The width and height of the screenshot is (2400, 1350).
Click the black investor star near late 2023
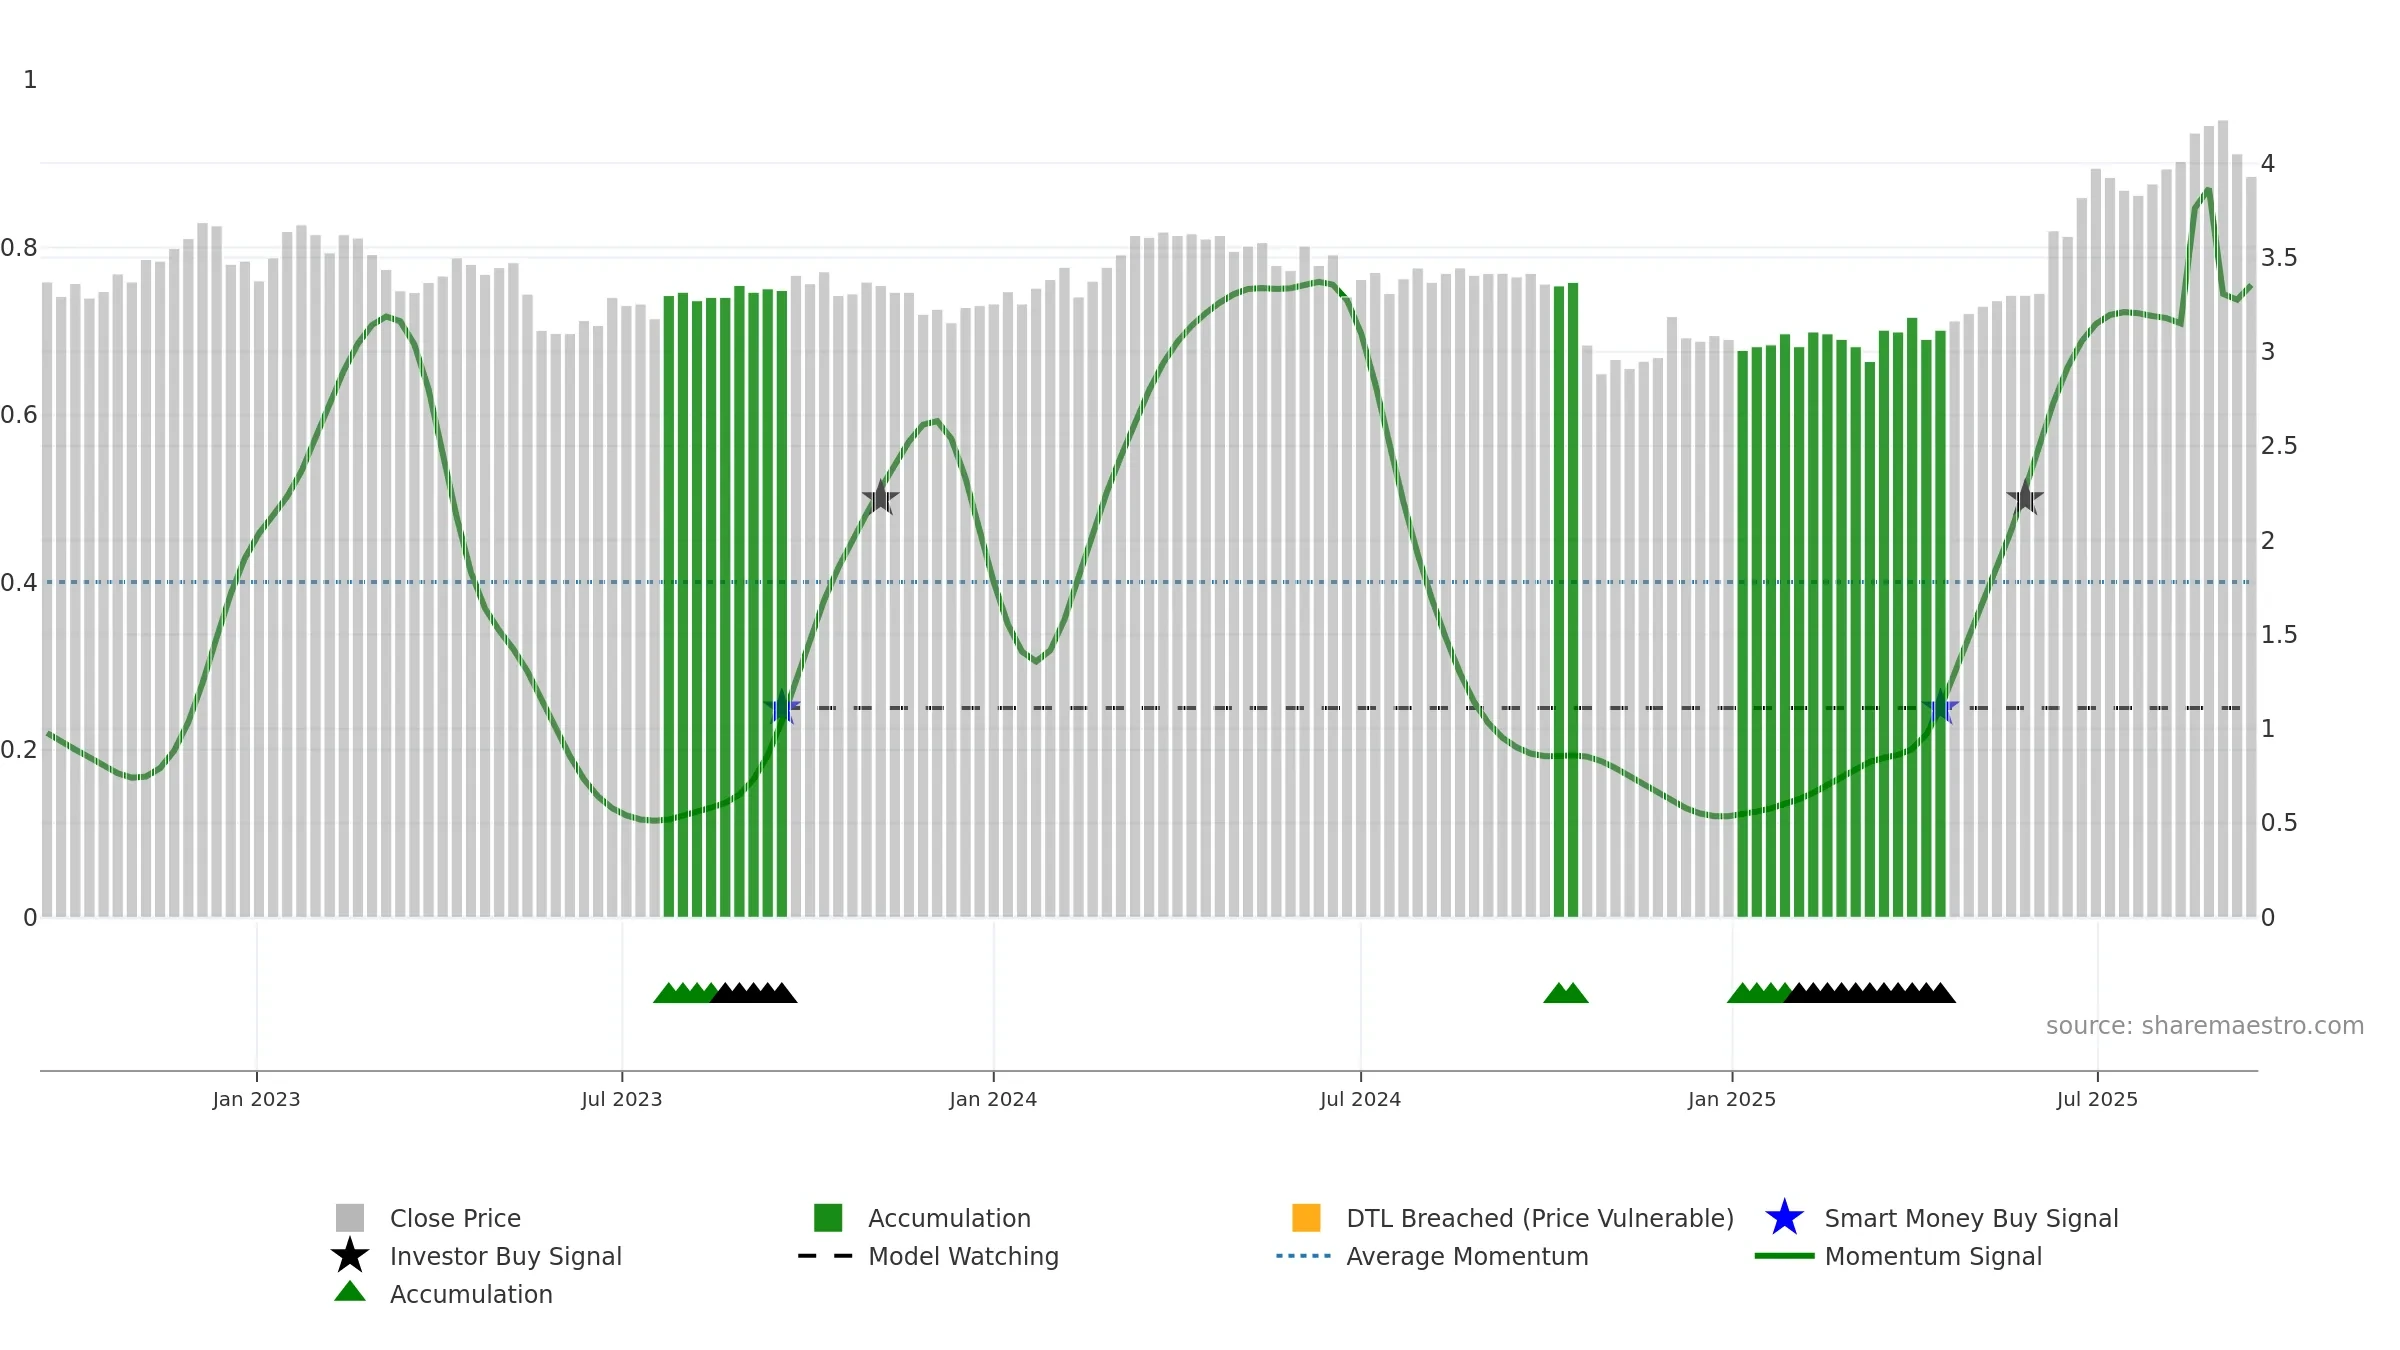[880, 497]
